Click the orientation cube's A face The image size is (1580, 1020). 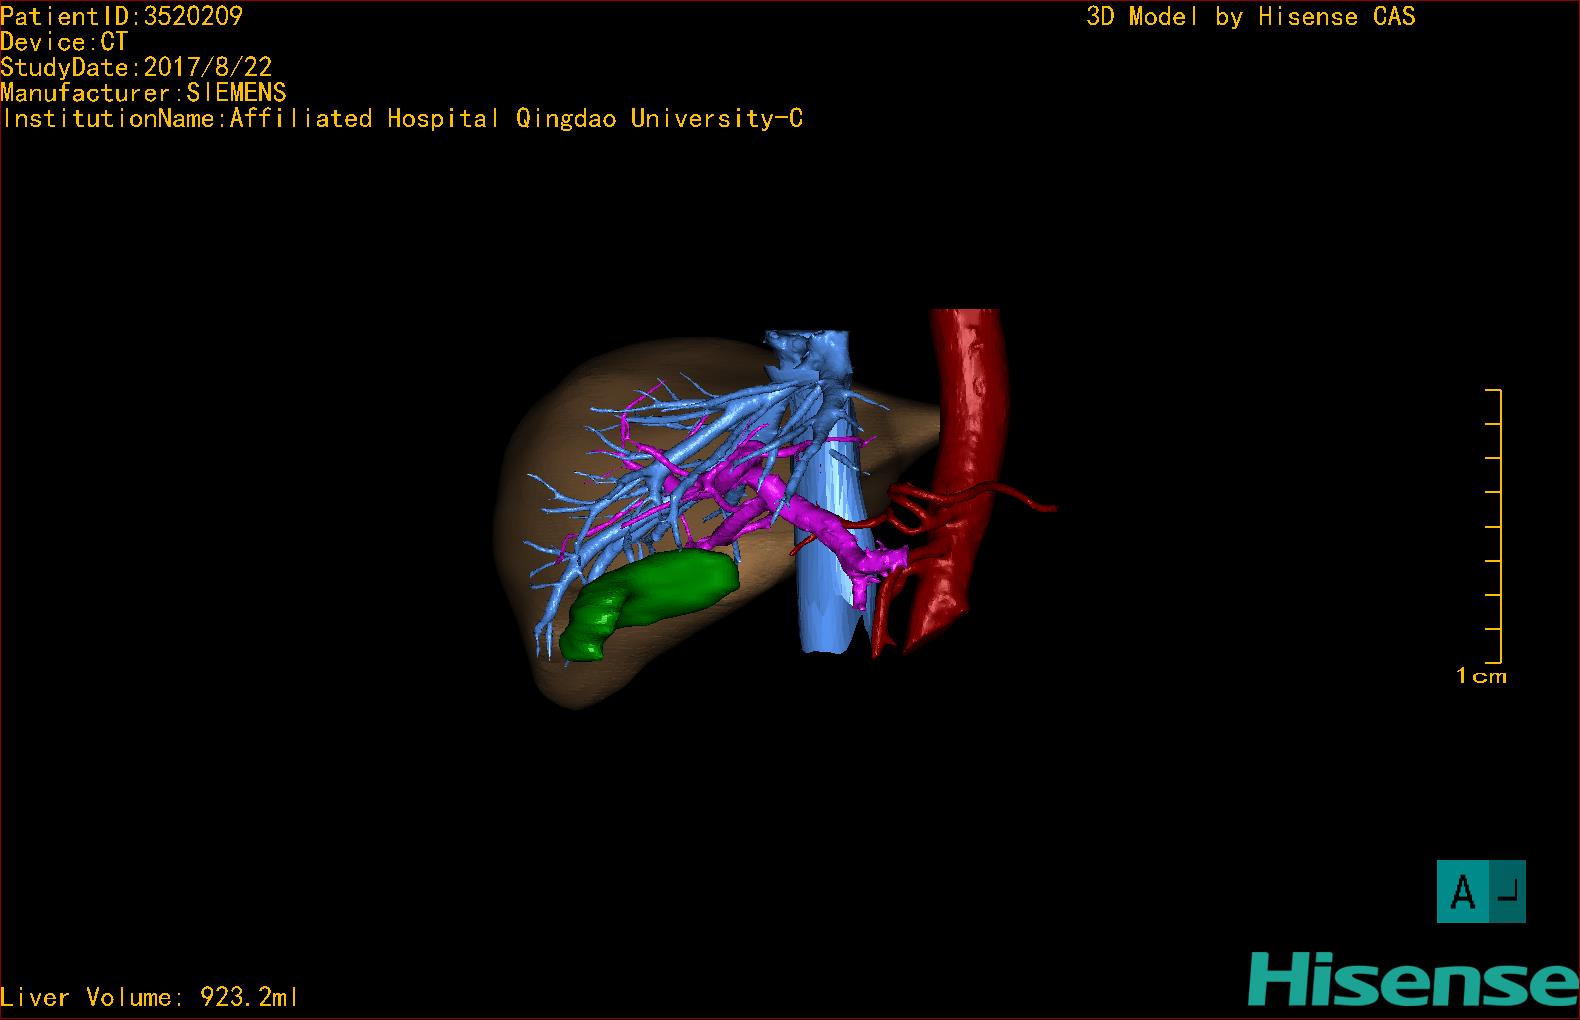[x=1462, y=891]
